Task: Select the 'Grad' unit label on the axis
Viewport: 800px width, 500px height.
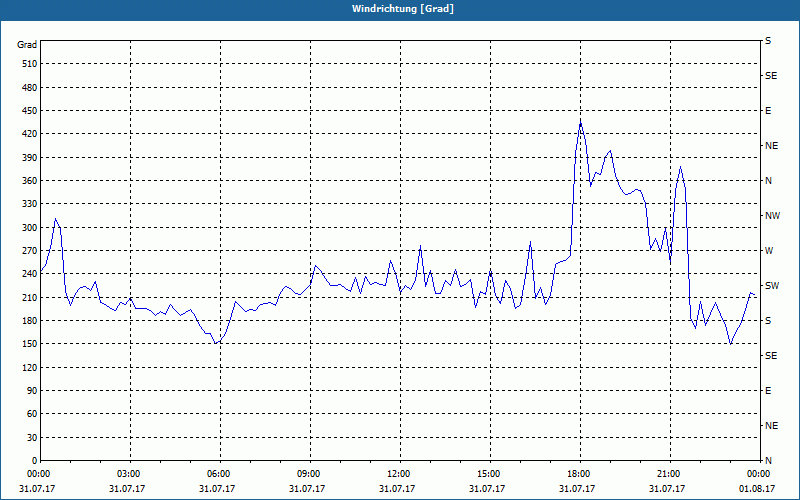Action: pos(27,45)
